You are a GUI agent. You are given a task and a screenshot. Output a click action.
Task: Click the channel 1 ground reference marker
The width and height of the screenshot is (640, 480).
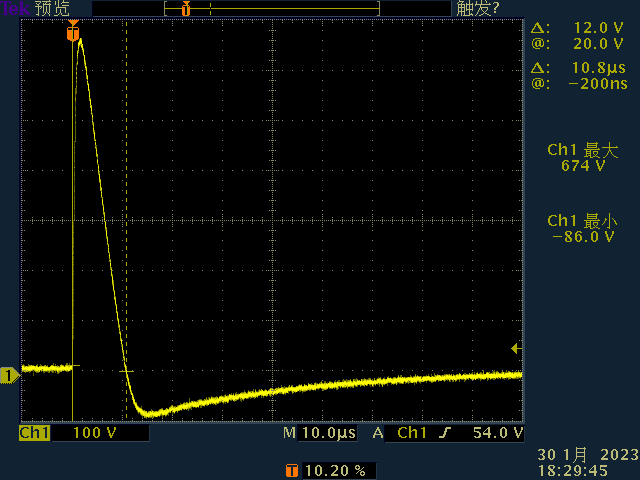[9, 375]
